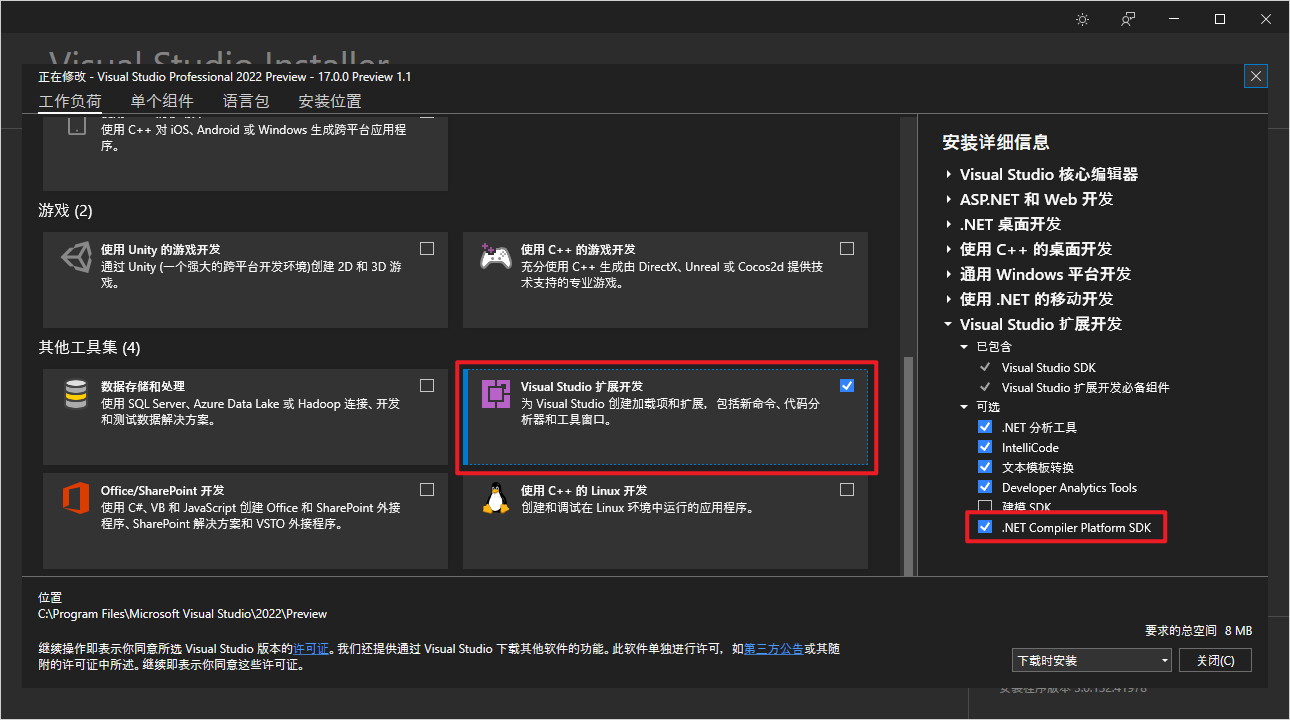Switch to the 工作负荷 tab
This screenshot has width=1290, height=720.
click(70, 101)
